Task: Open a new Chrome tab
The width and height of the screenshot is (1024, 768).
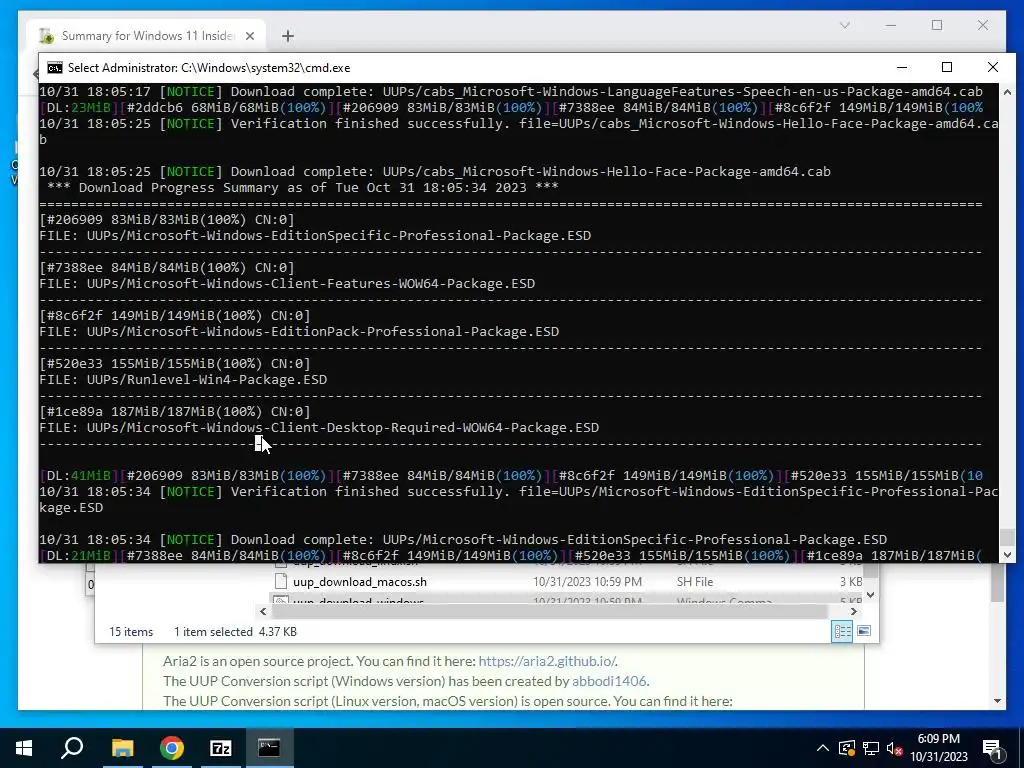Action: [287, 36]
